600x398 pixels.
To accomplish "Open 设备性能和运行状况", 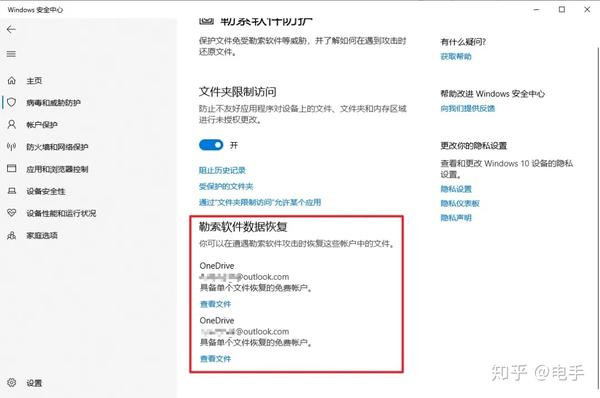I will coord(61,213).
